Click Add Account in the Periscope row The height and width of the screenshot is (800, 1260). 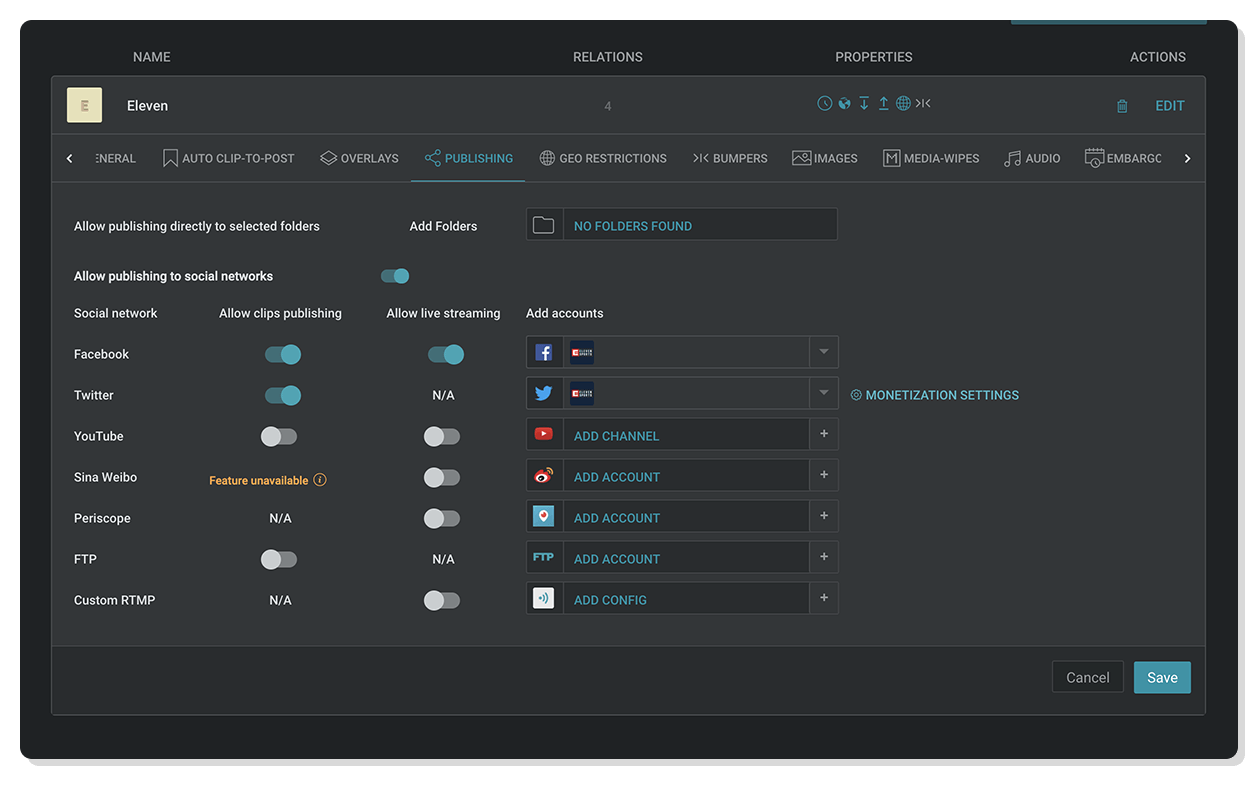[617, 518]
